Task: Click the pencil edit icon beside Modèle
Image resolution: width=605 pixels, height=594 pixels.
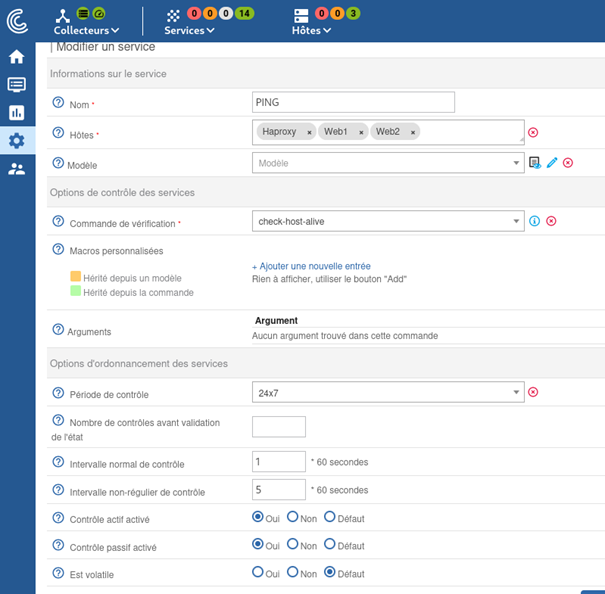Action: click(x=551, y=163)
